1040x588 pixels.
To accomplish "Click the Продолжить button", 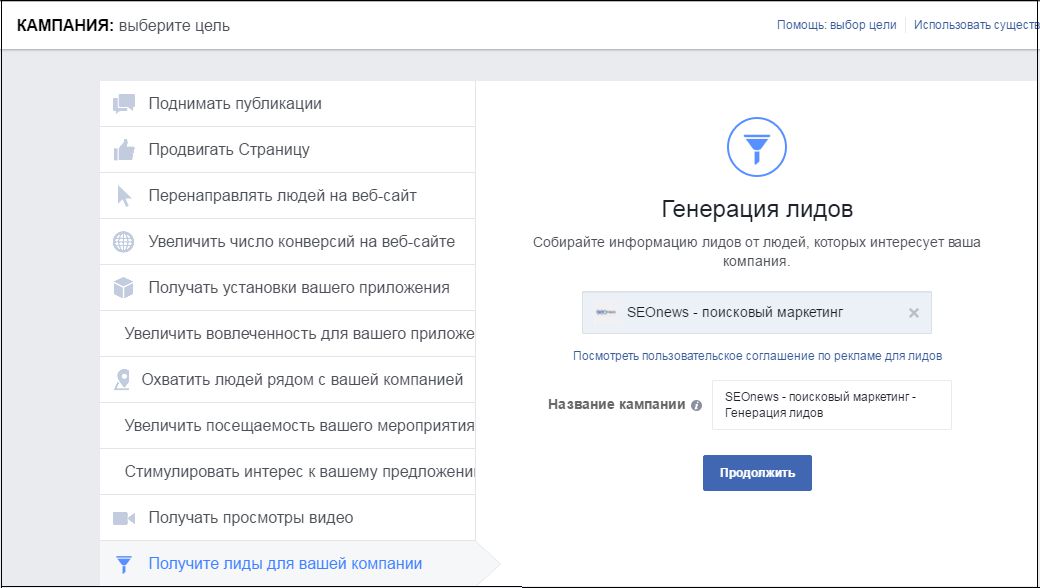I will tap(757, 473).
